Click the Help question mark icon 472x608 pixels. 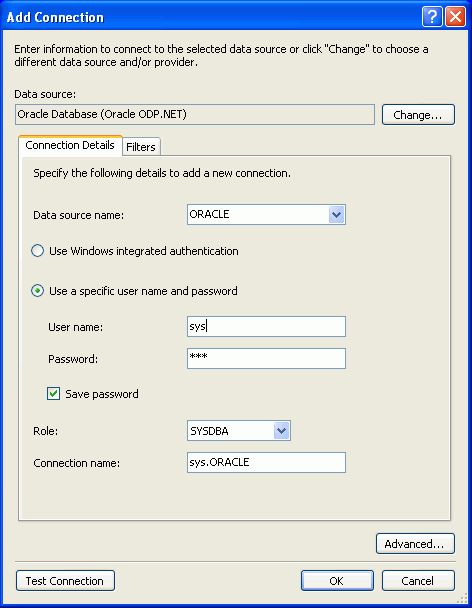432,17
